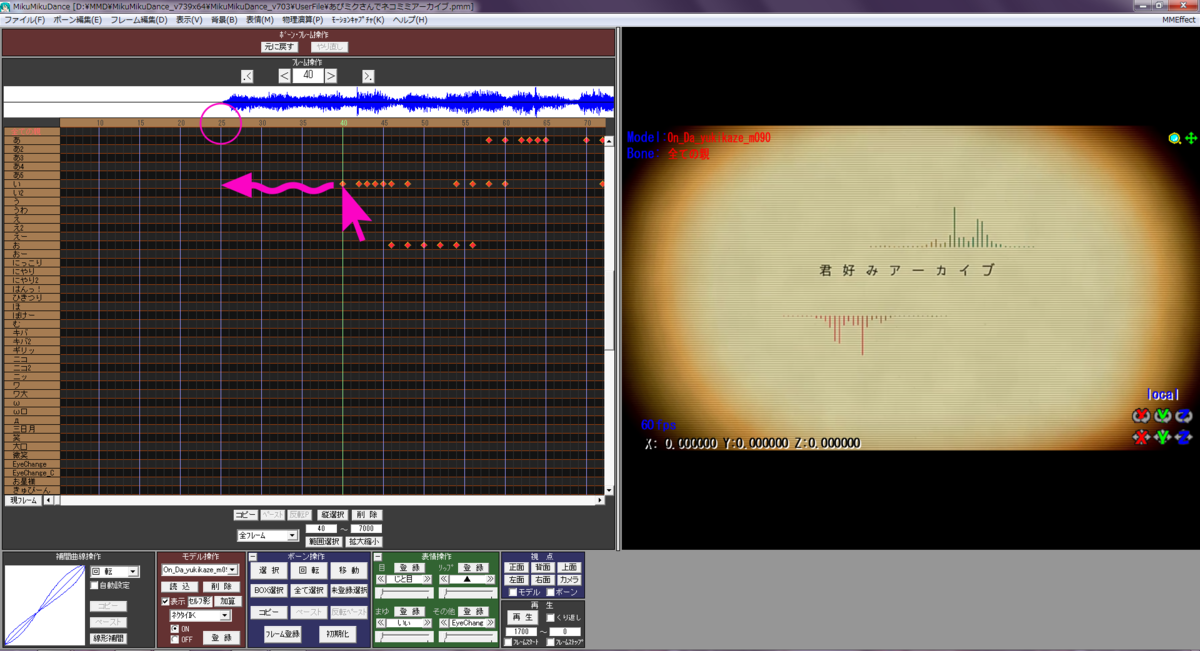Viewport: 1200px width, 651px height.
Task: Click the zoom magnifier icon in viewport
Action: click(1175, 138)
